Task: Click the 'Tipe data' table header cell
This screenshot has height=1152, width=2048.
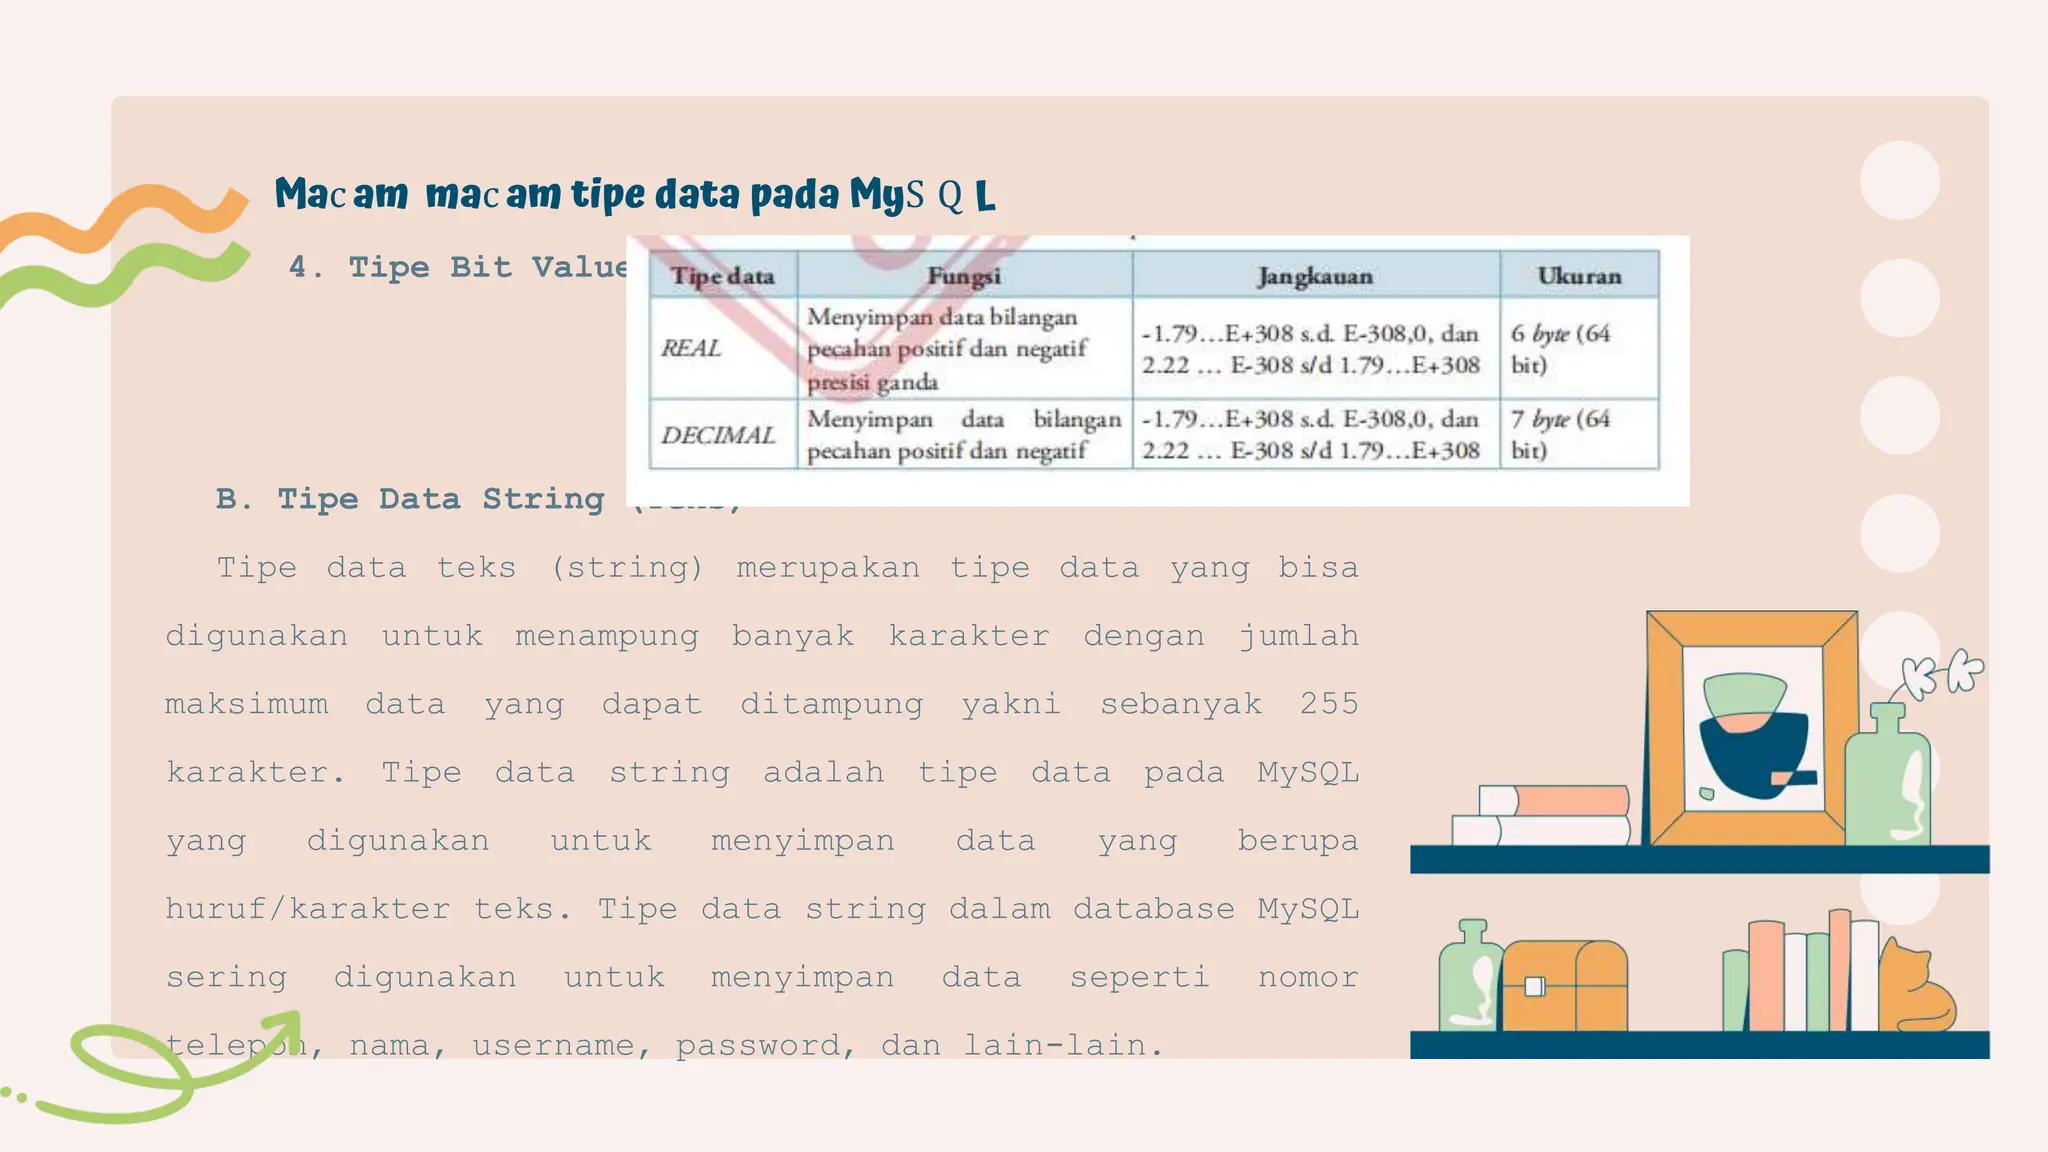Action: 723,275
